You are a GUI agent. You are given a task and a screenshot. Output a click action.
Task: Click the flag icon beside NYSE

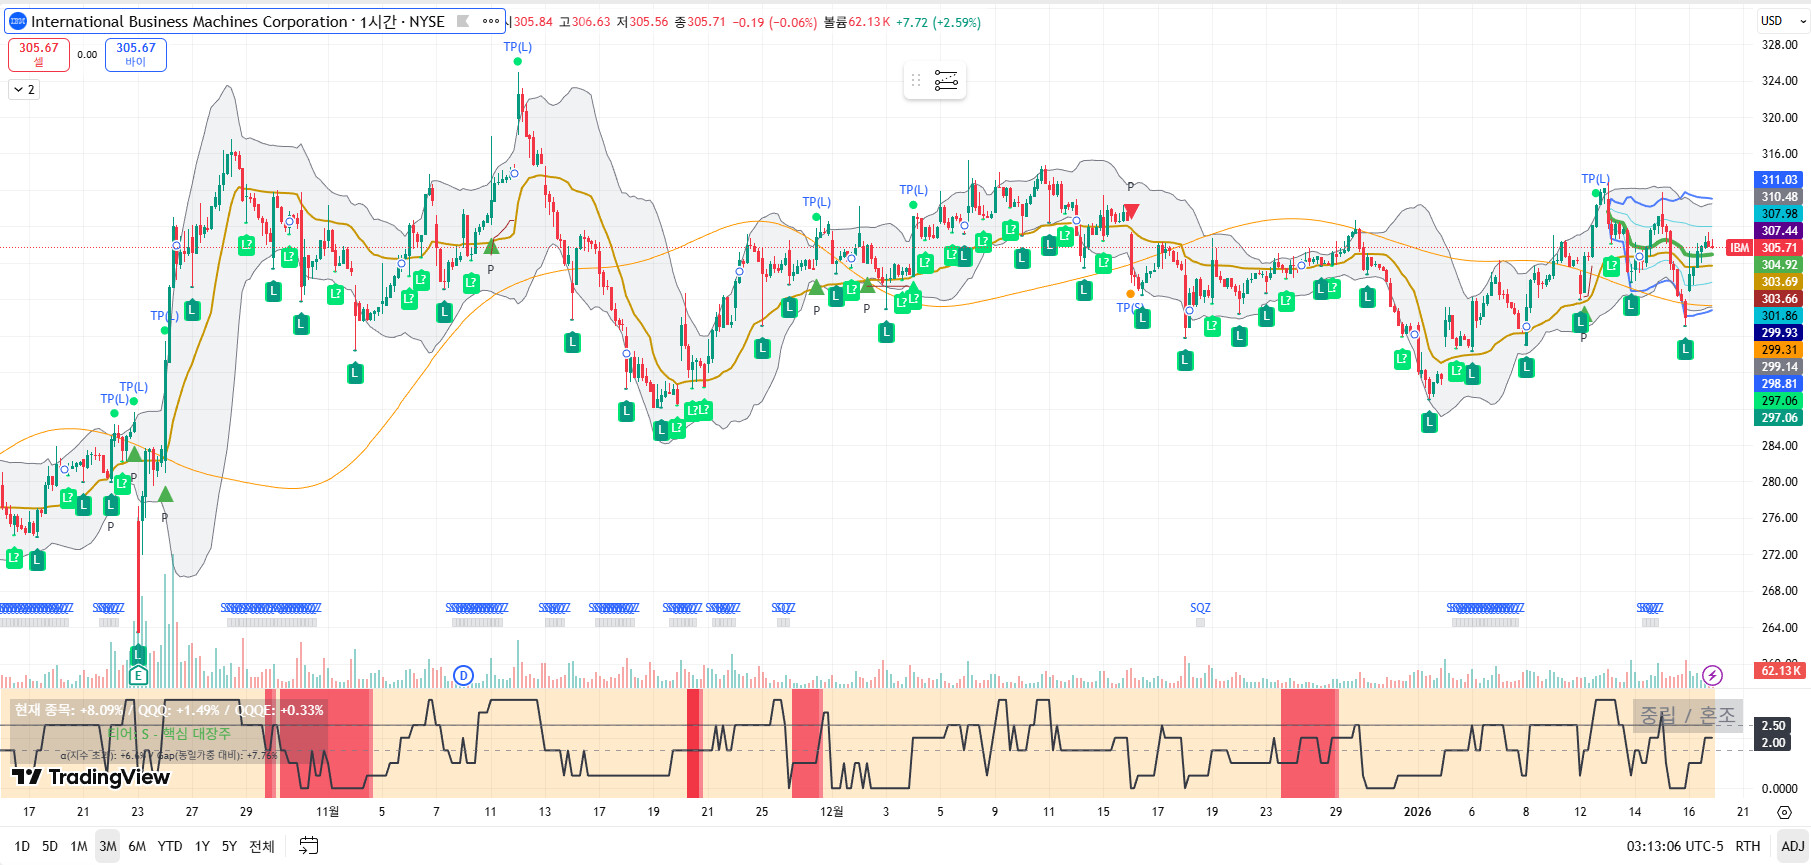463,21
